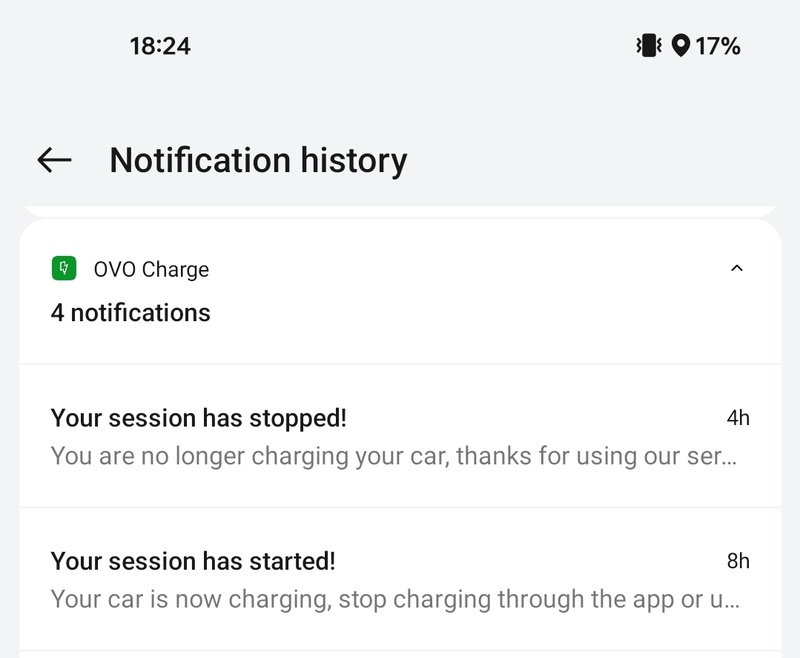This screenshot has width=800, height=658.
Task: Tap the "Your car is now charging" message text
Action: click(394, 600)
